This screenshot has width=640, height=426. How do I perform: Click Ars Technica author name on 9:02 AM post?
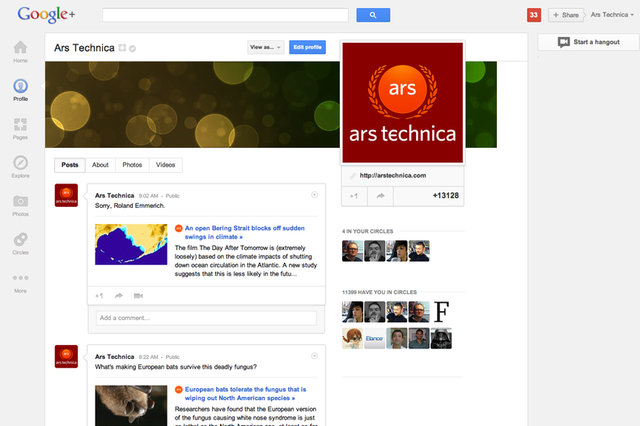click(114, 195)
